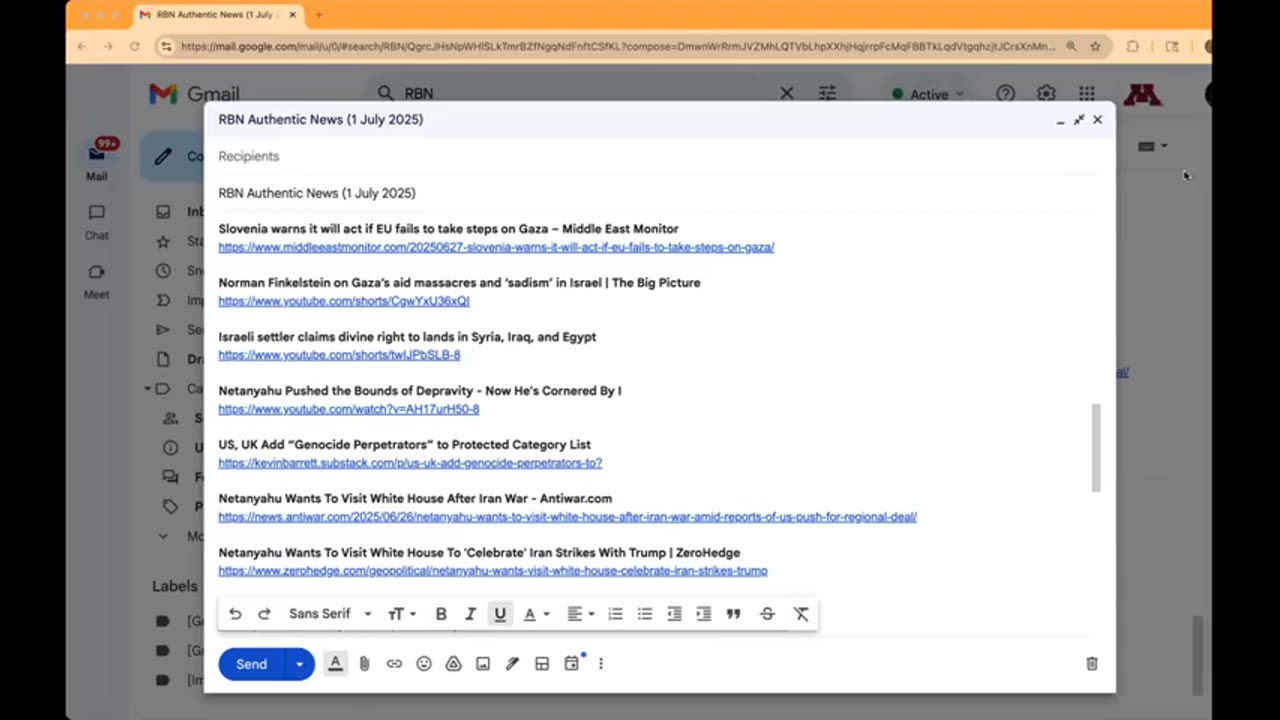Toggle the formatting options bar

click(x=335, y=663)
